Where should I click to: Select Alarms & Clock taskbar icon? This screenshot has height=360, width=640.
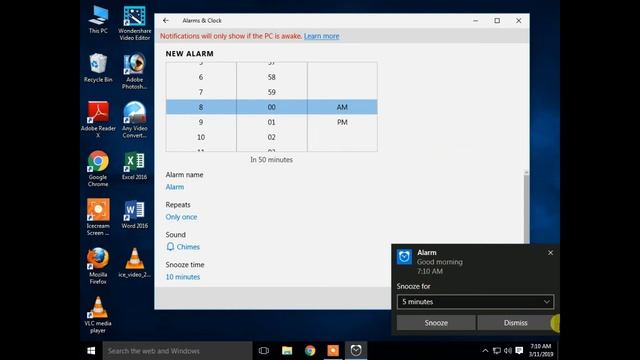(356, 351)
